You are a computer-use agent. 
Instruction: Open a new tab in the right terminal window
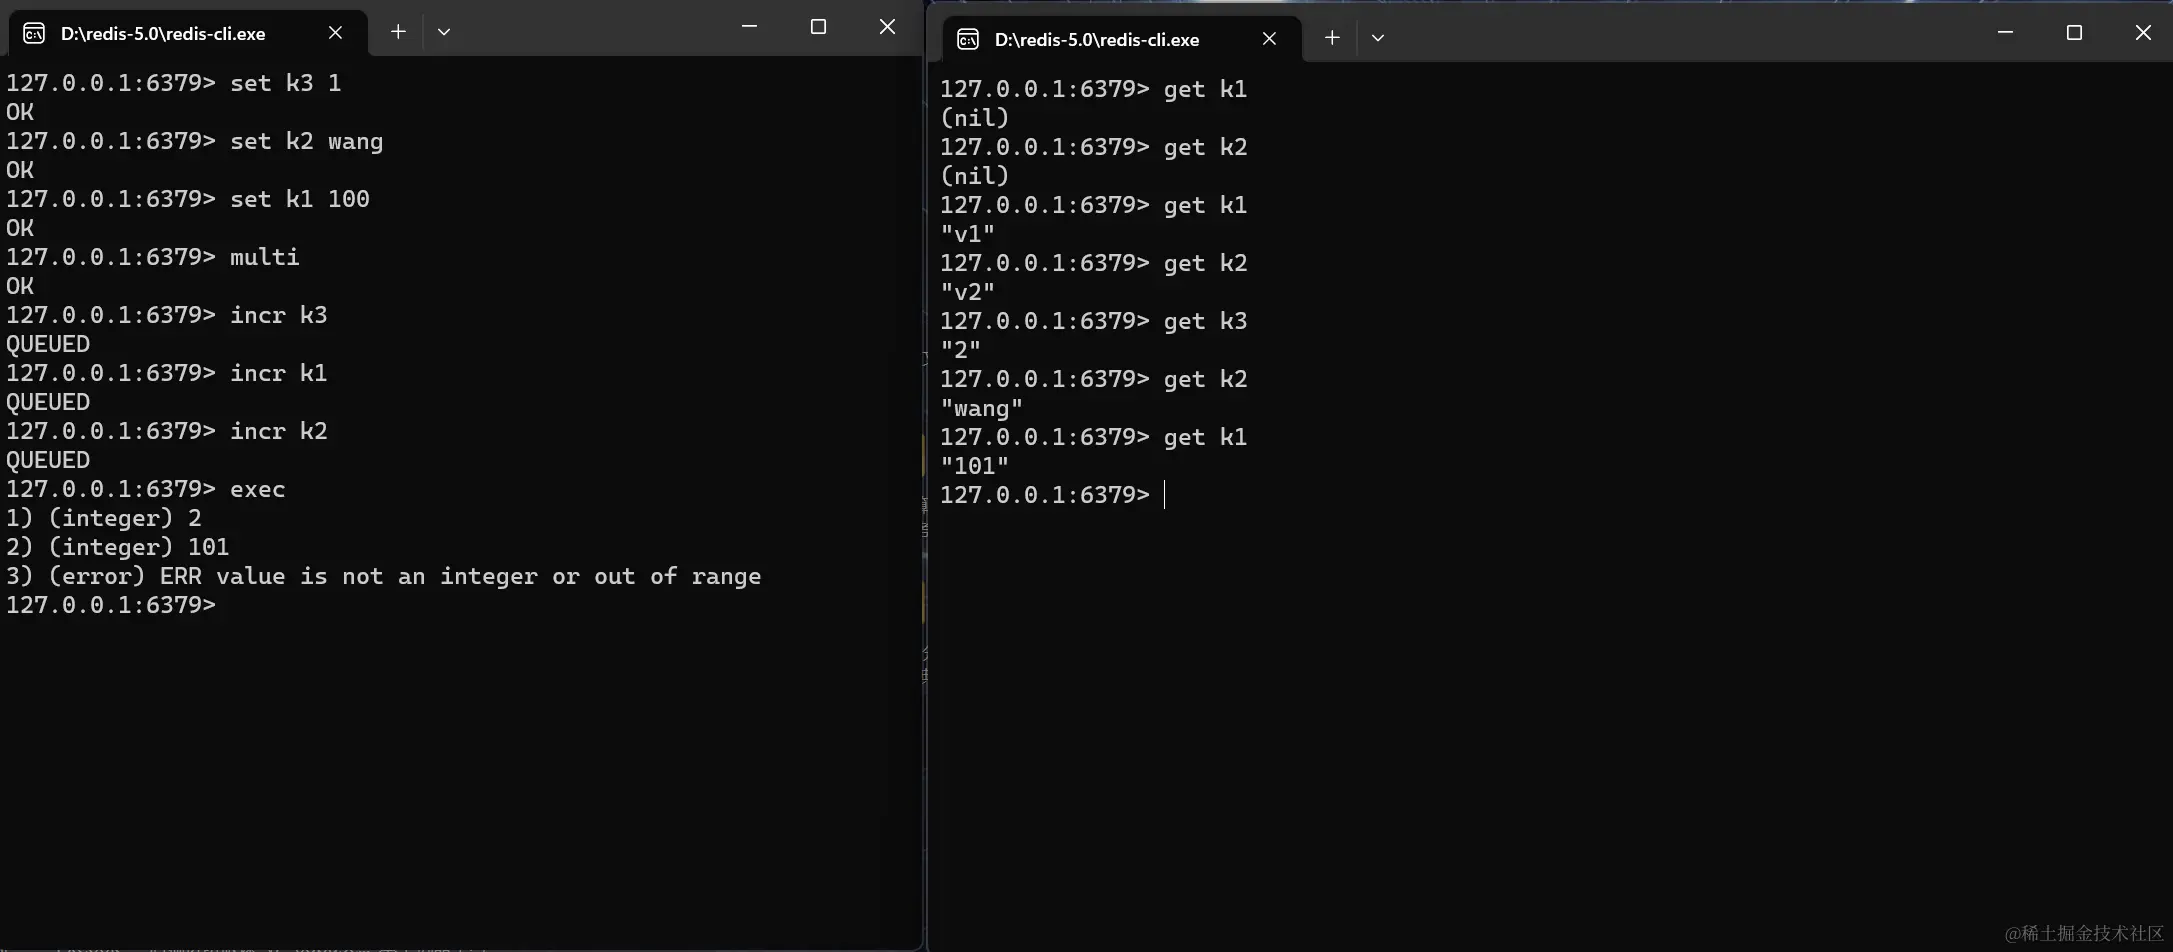(x=1332, y=38)
